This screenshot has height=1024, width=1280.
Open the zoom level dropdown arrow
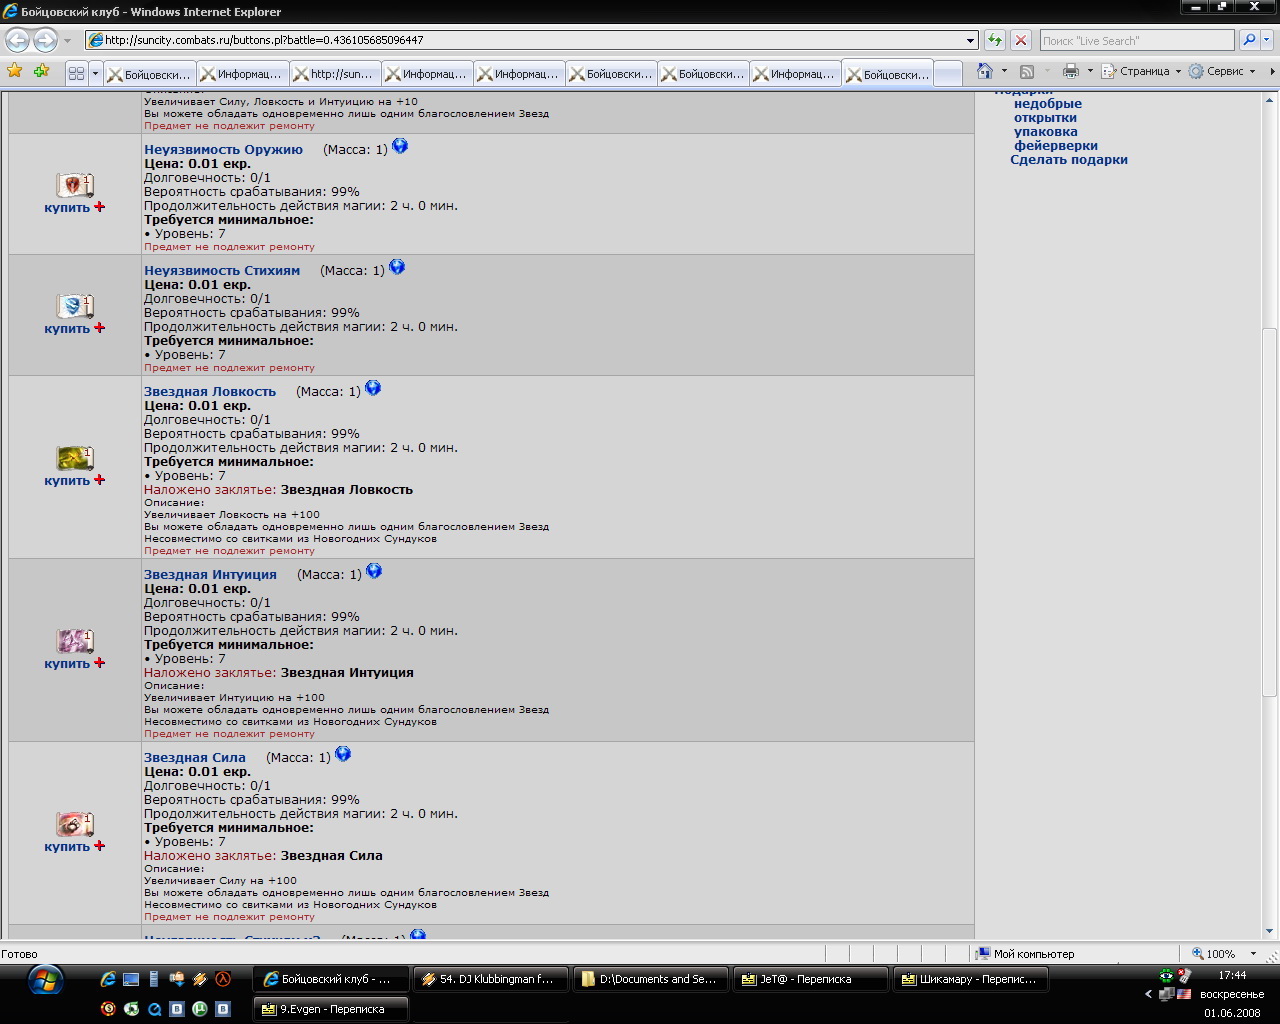point(1253,954)
